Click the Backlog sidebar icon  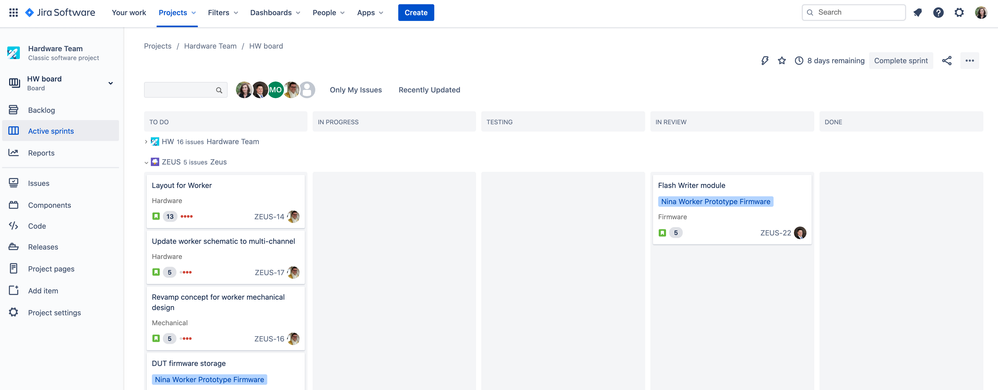tap(13, 110)
